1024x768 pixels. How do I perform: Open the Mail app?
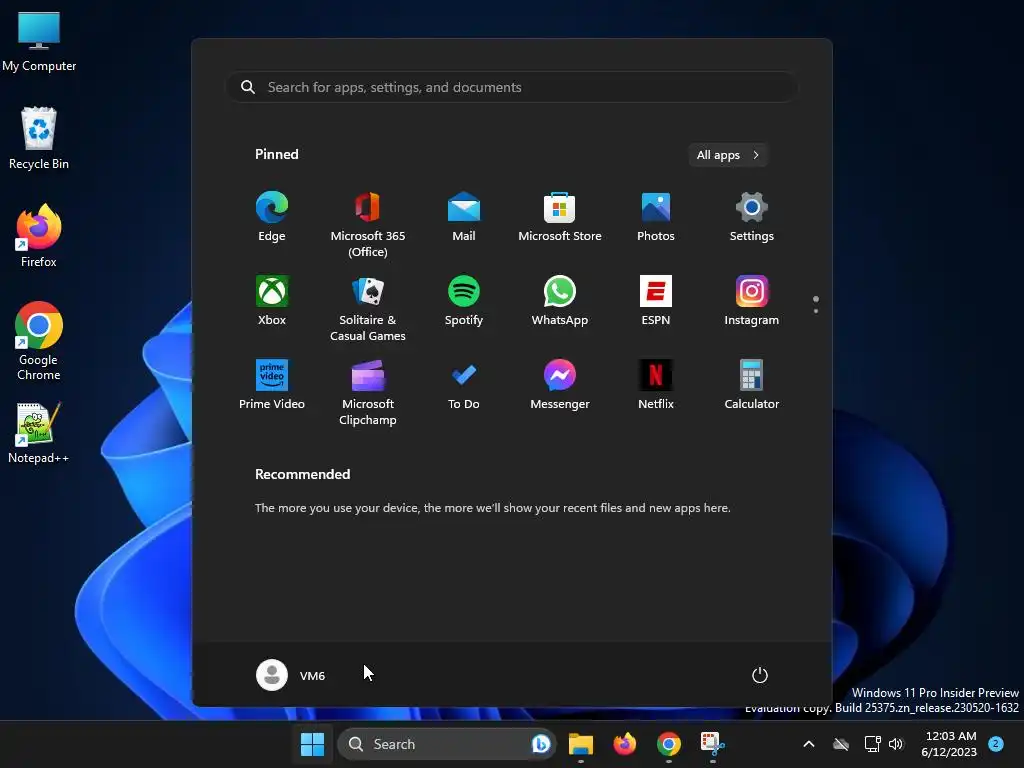(x=464, y=217)
